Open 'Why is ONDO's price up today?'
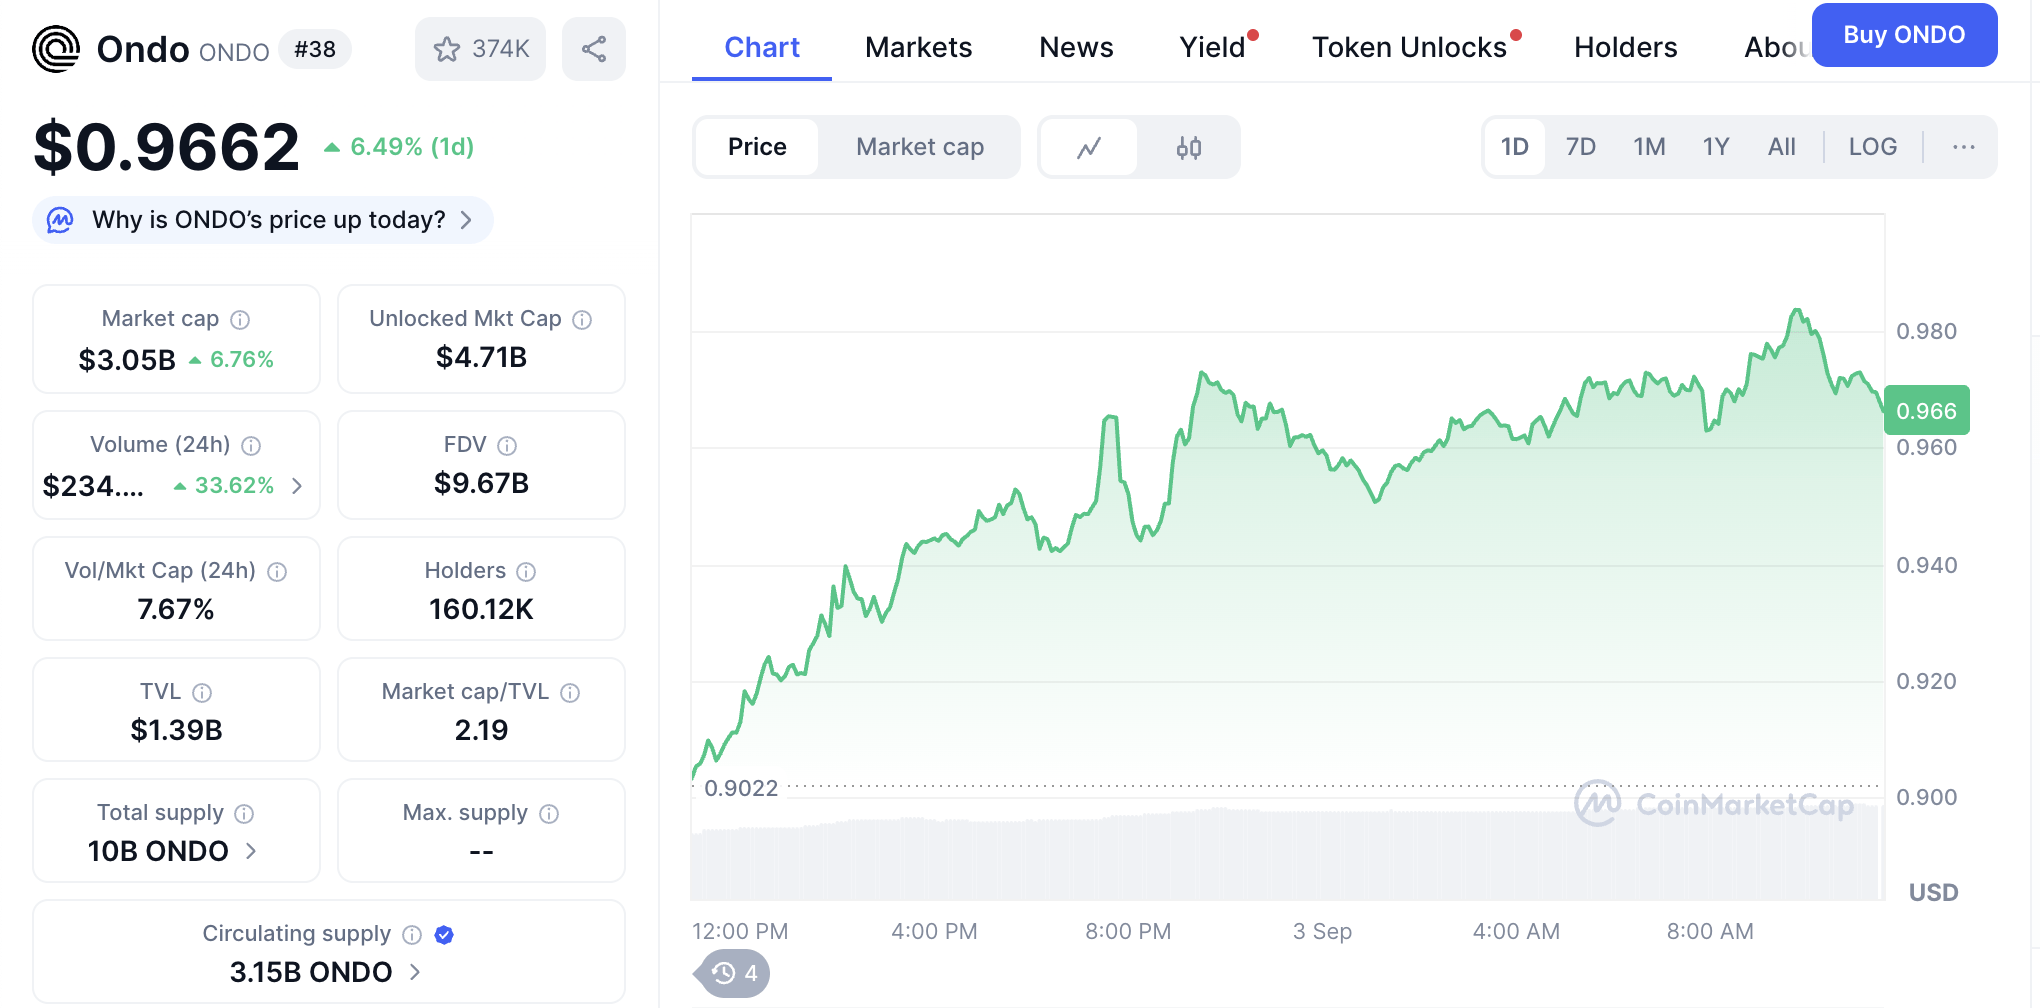 click(x=268, y=220)
